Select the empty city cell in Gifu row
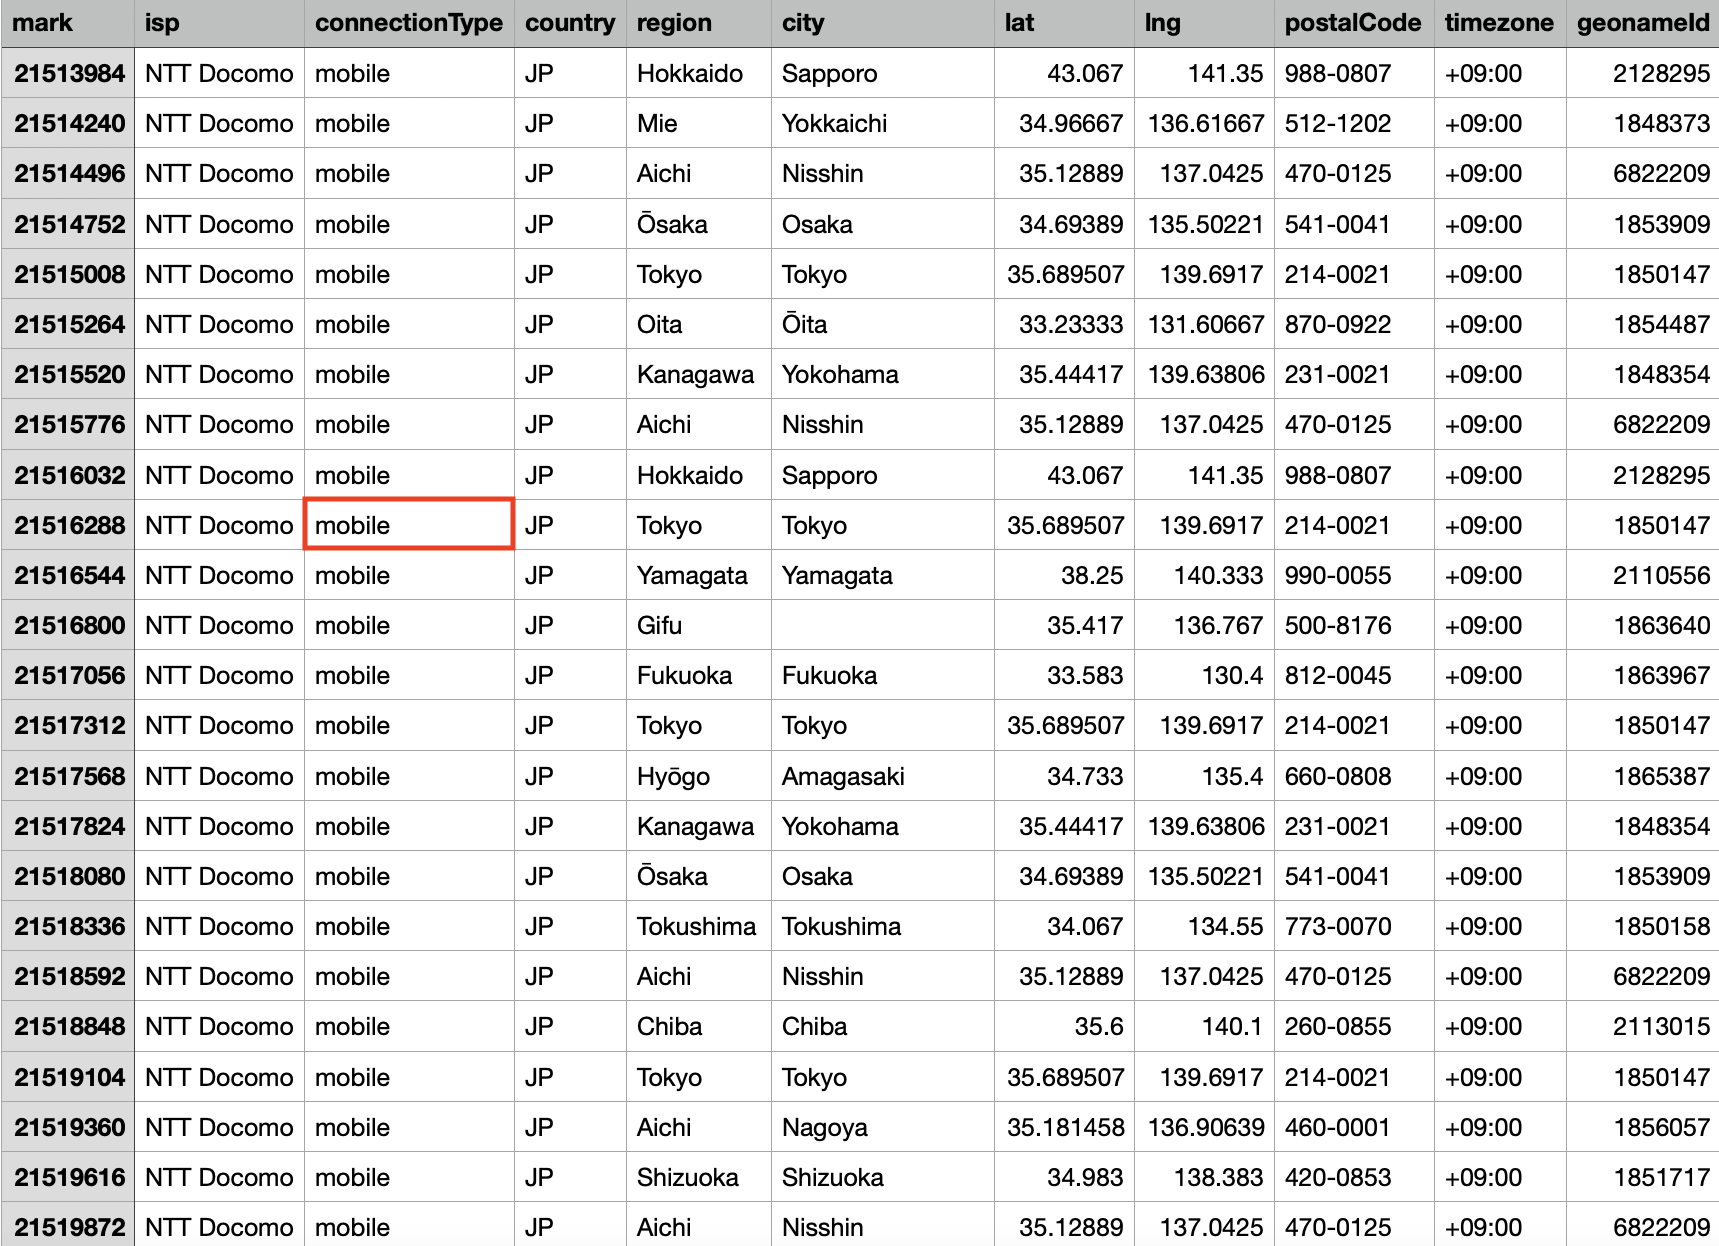Screen dimensions: 1719x1246 click(x=883, y=625)
